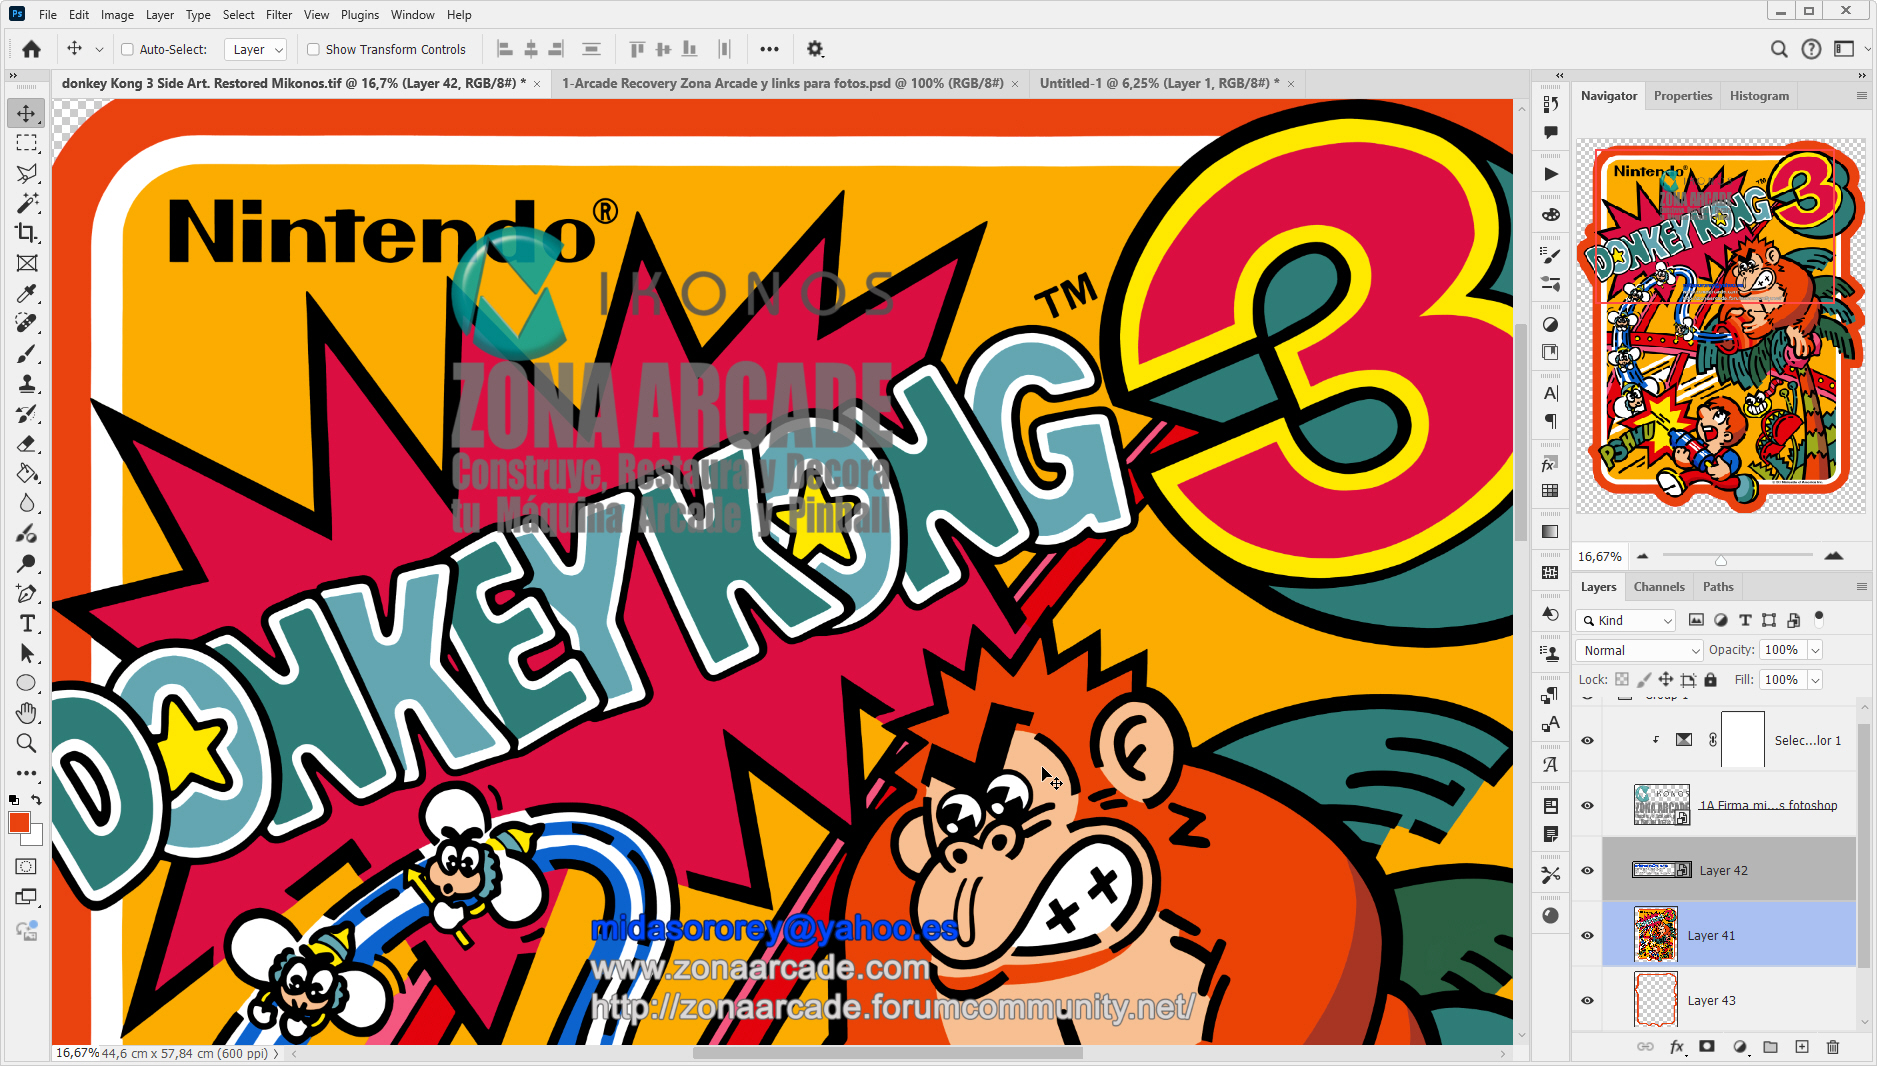Switch to the Arcade Recovery Zona Arcade tab
The height and width of the screenshot is (1066, 1877).
pos(782,83)
